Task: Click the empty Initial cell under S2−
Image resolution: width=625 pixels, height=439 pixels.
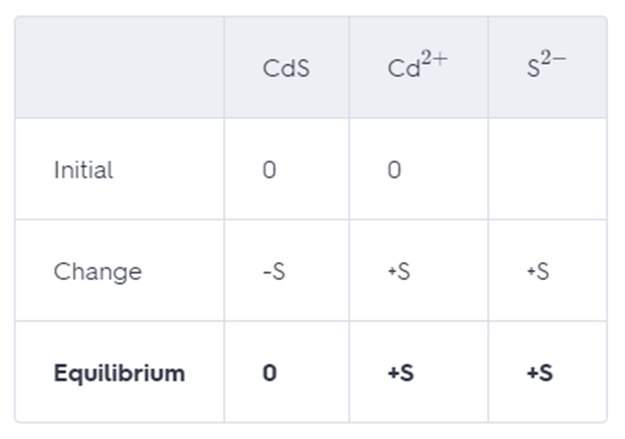Action: (546, 170)
